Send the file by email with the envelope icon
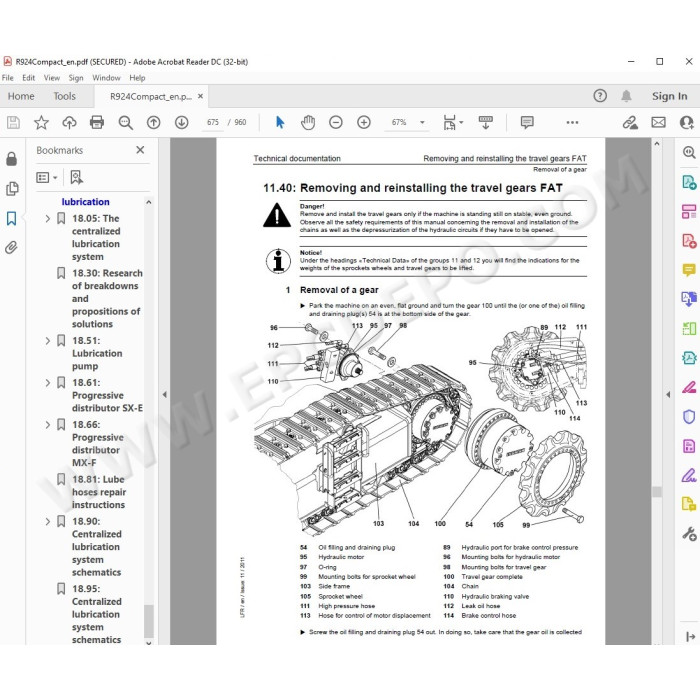This screenshot has height=700, width=700. click(x=658, y=122)
